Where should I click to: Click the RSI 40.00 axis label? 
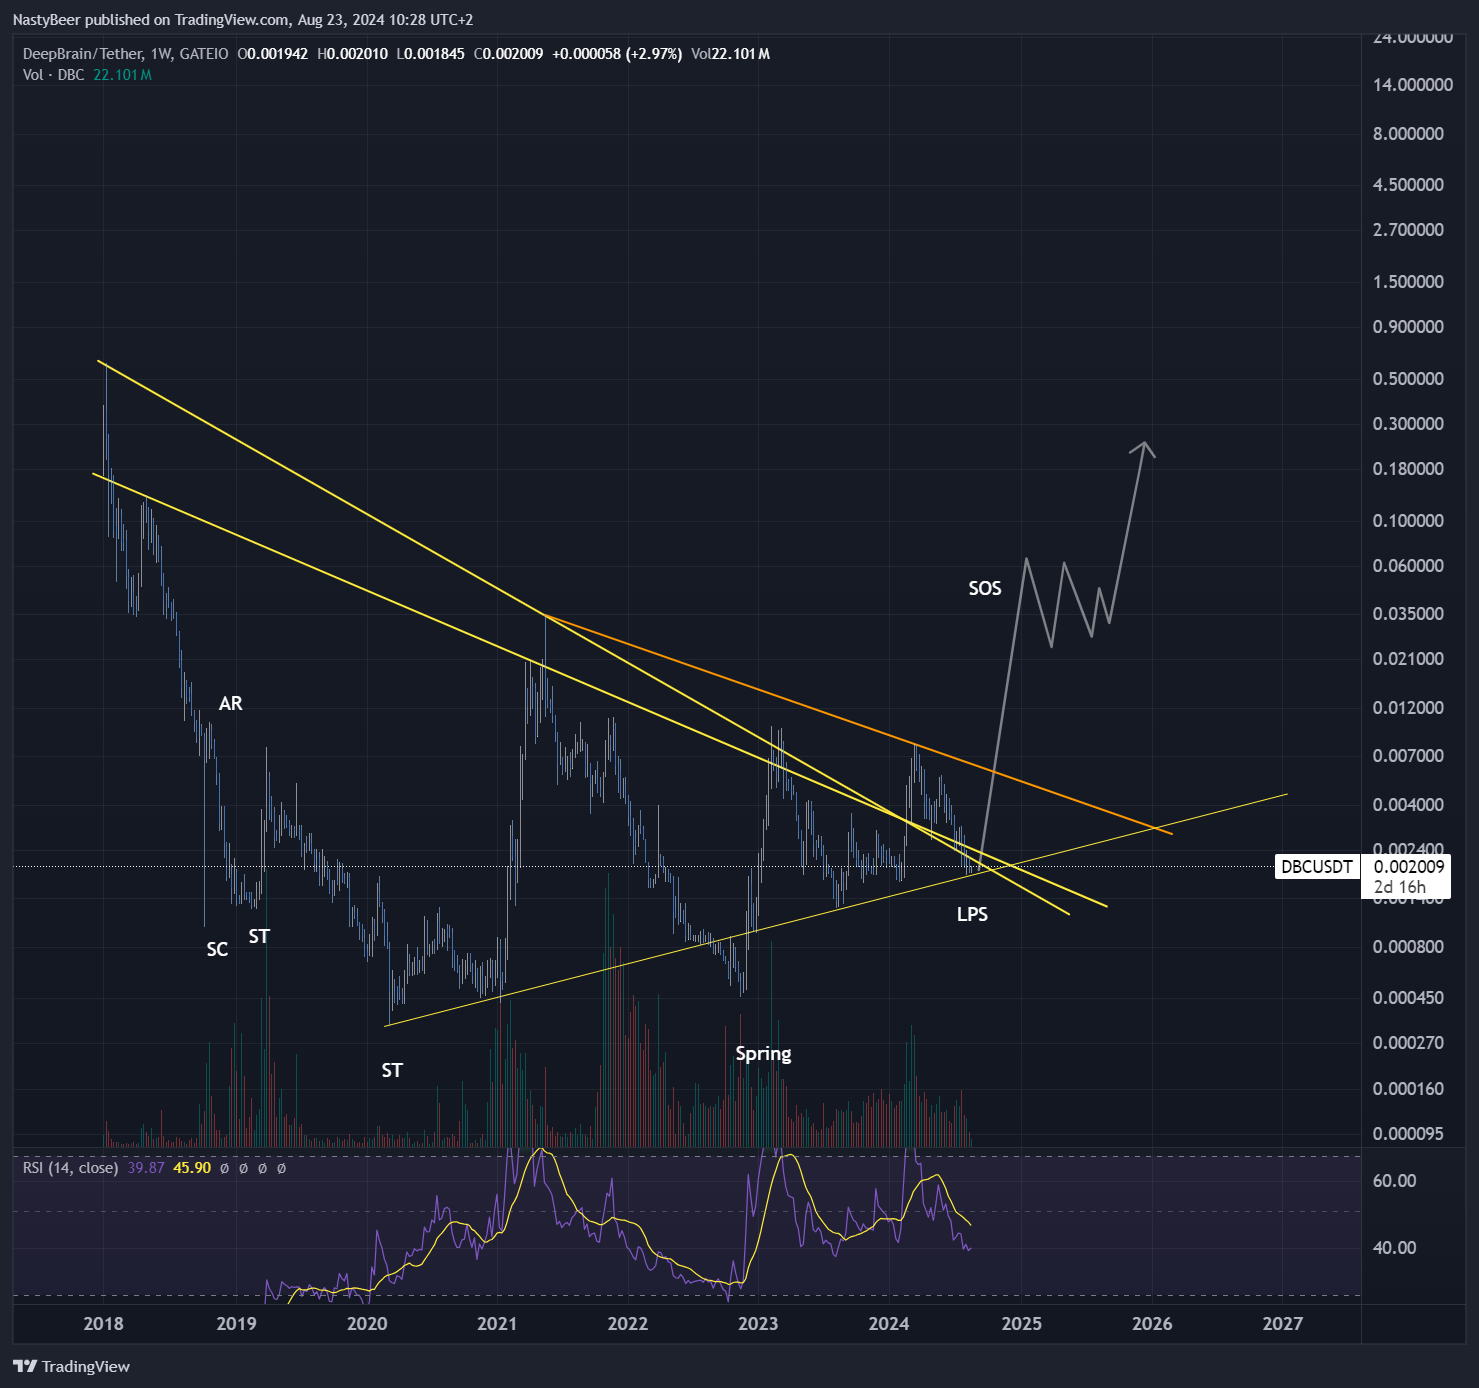[1395, 1248]
